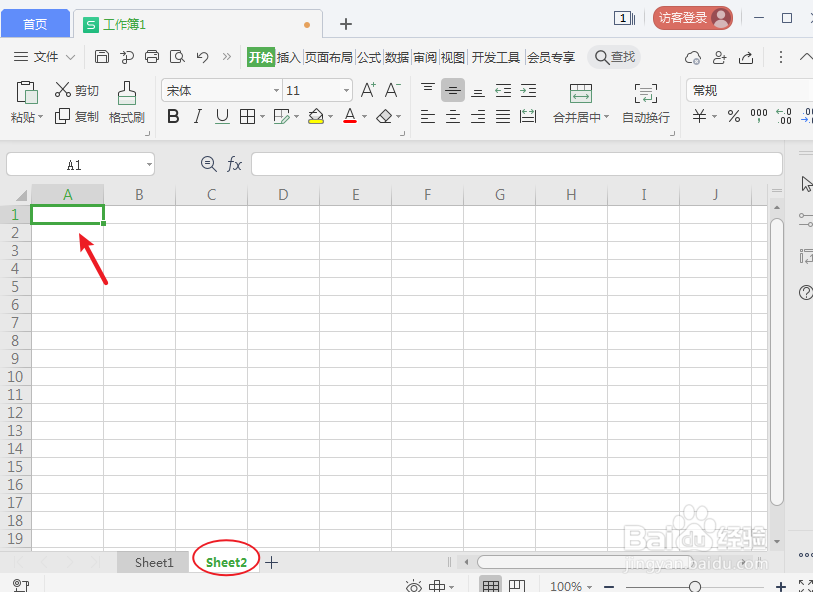Screen dimensions: 813x592
Task: Toggle Underline formatting
Action: (222, 117)
